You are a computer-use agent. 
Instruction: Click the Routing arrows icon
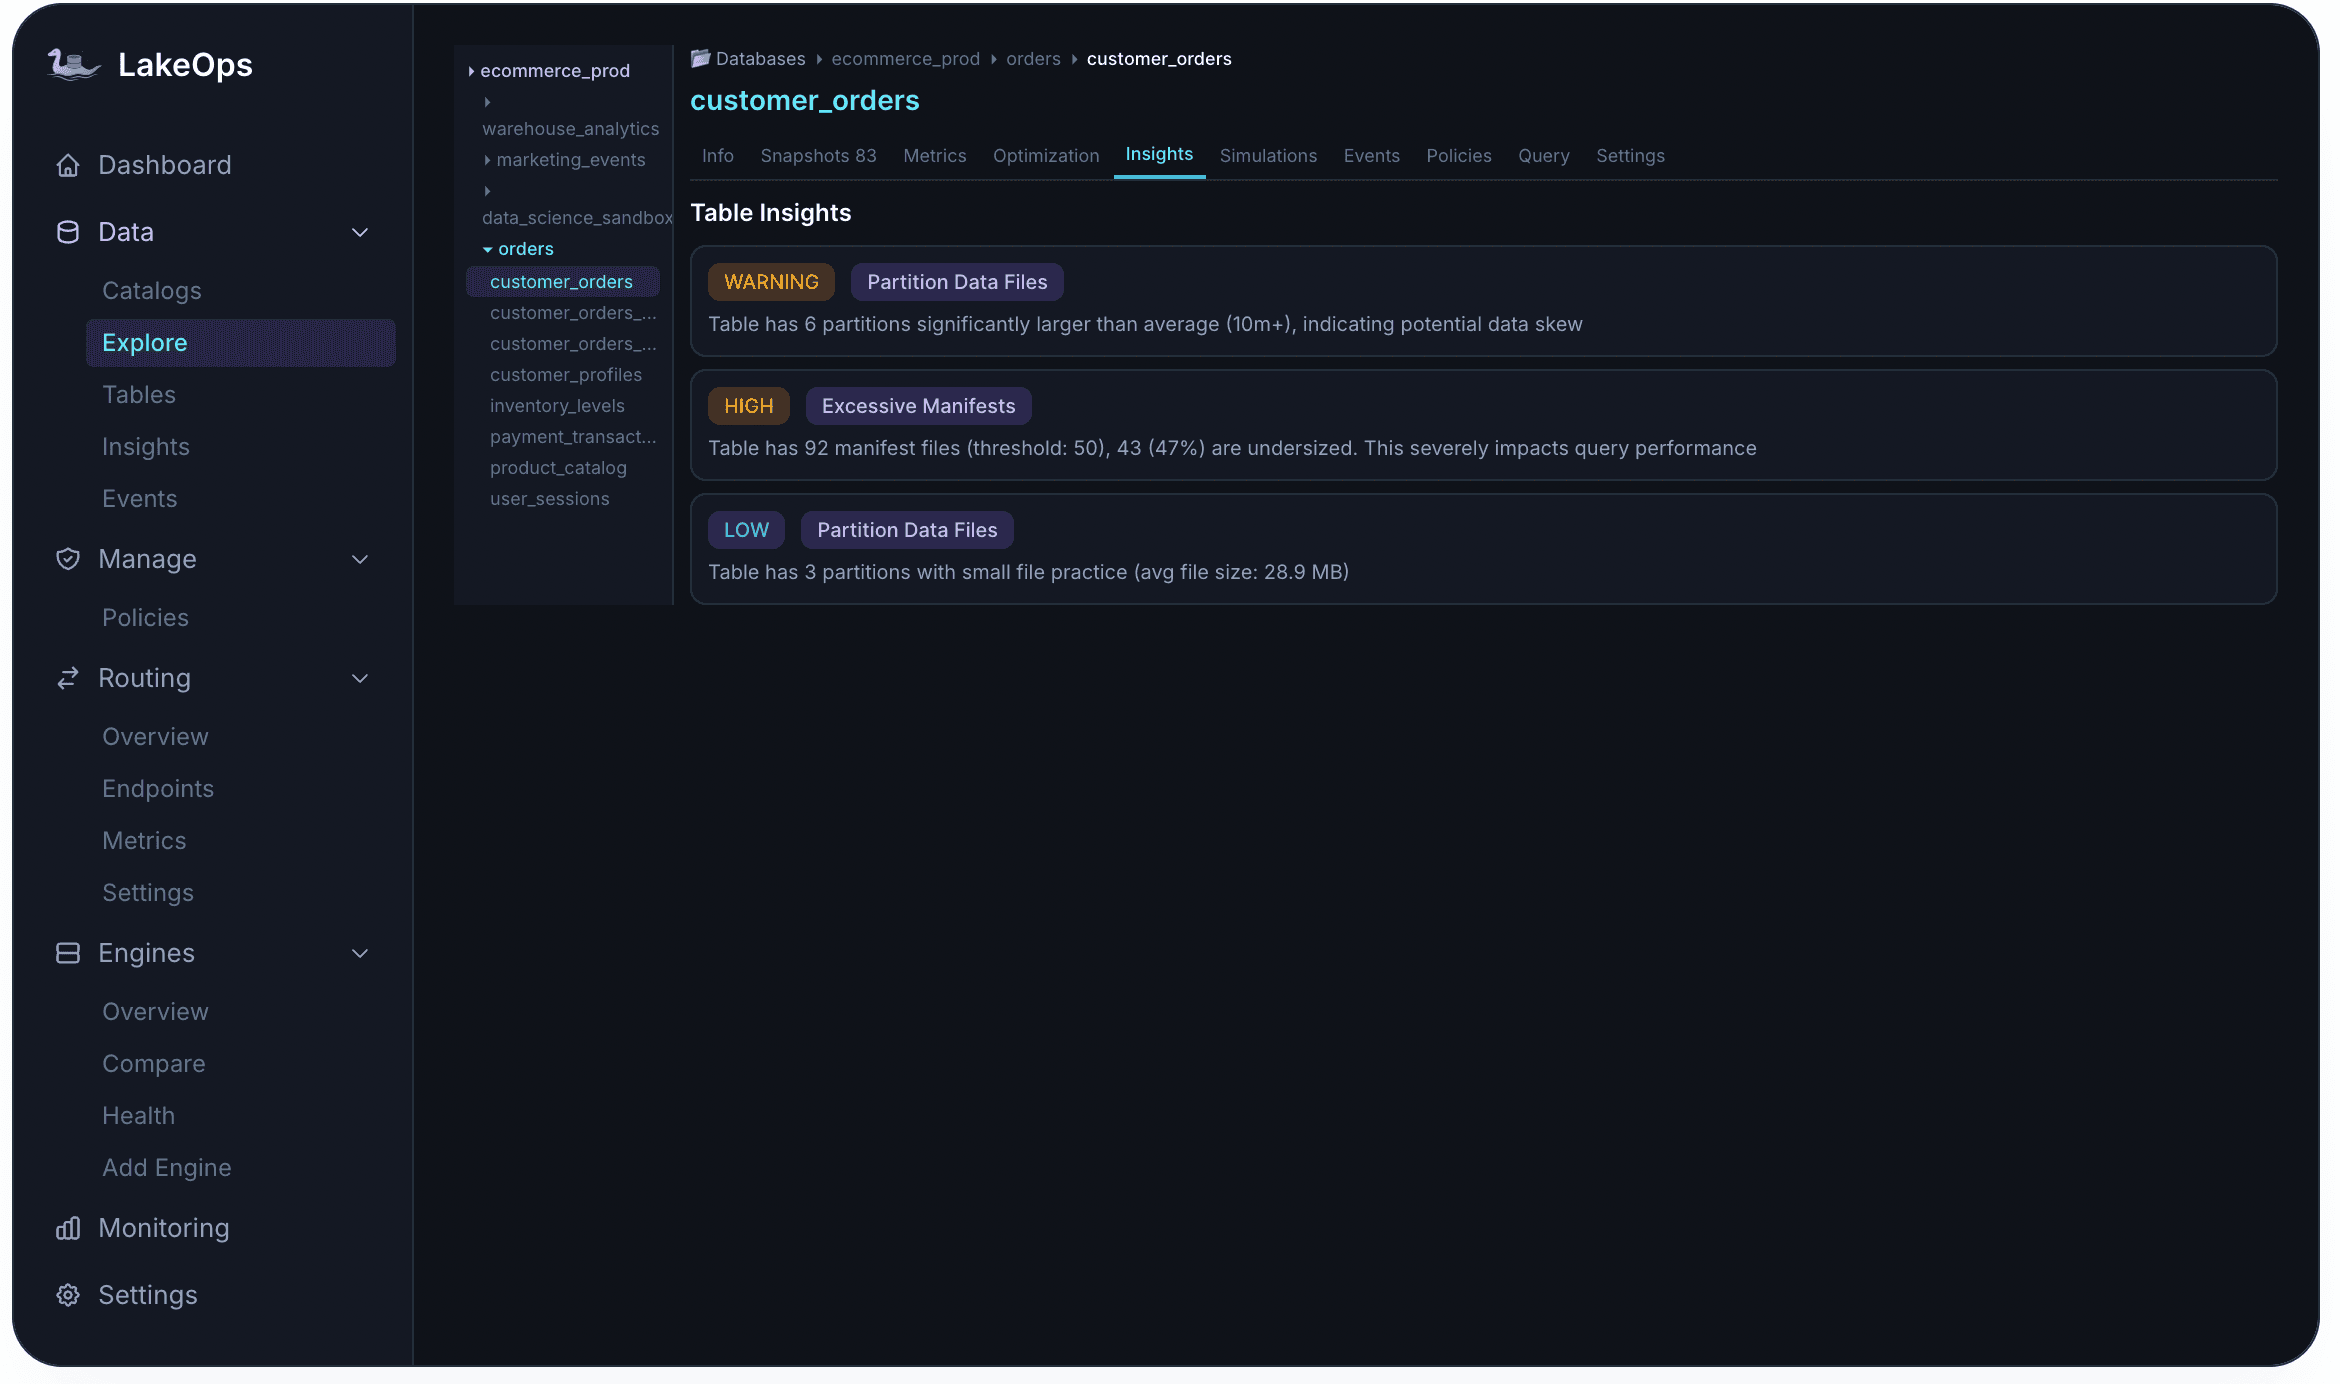(x=68, y=678)
